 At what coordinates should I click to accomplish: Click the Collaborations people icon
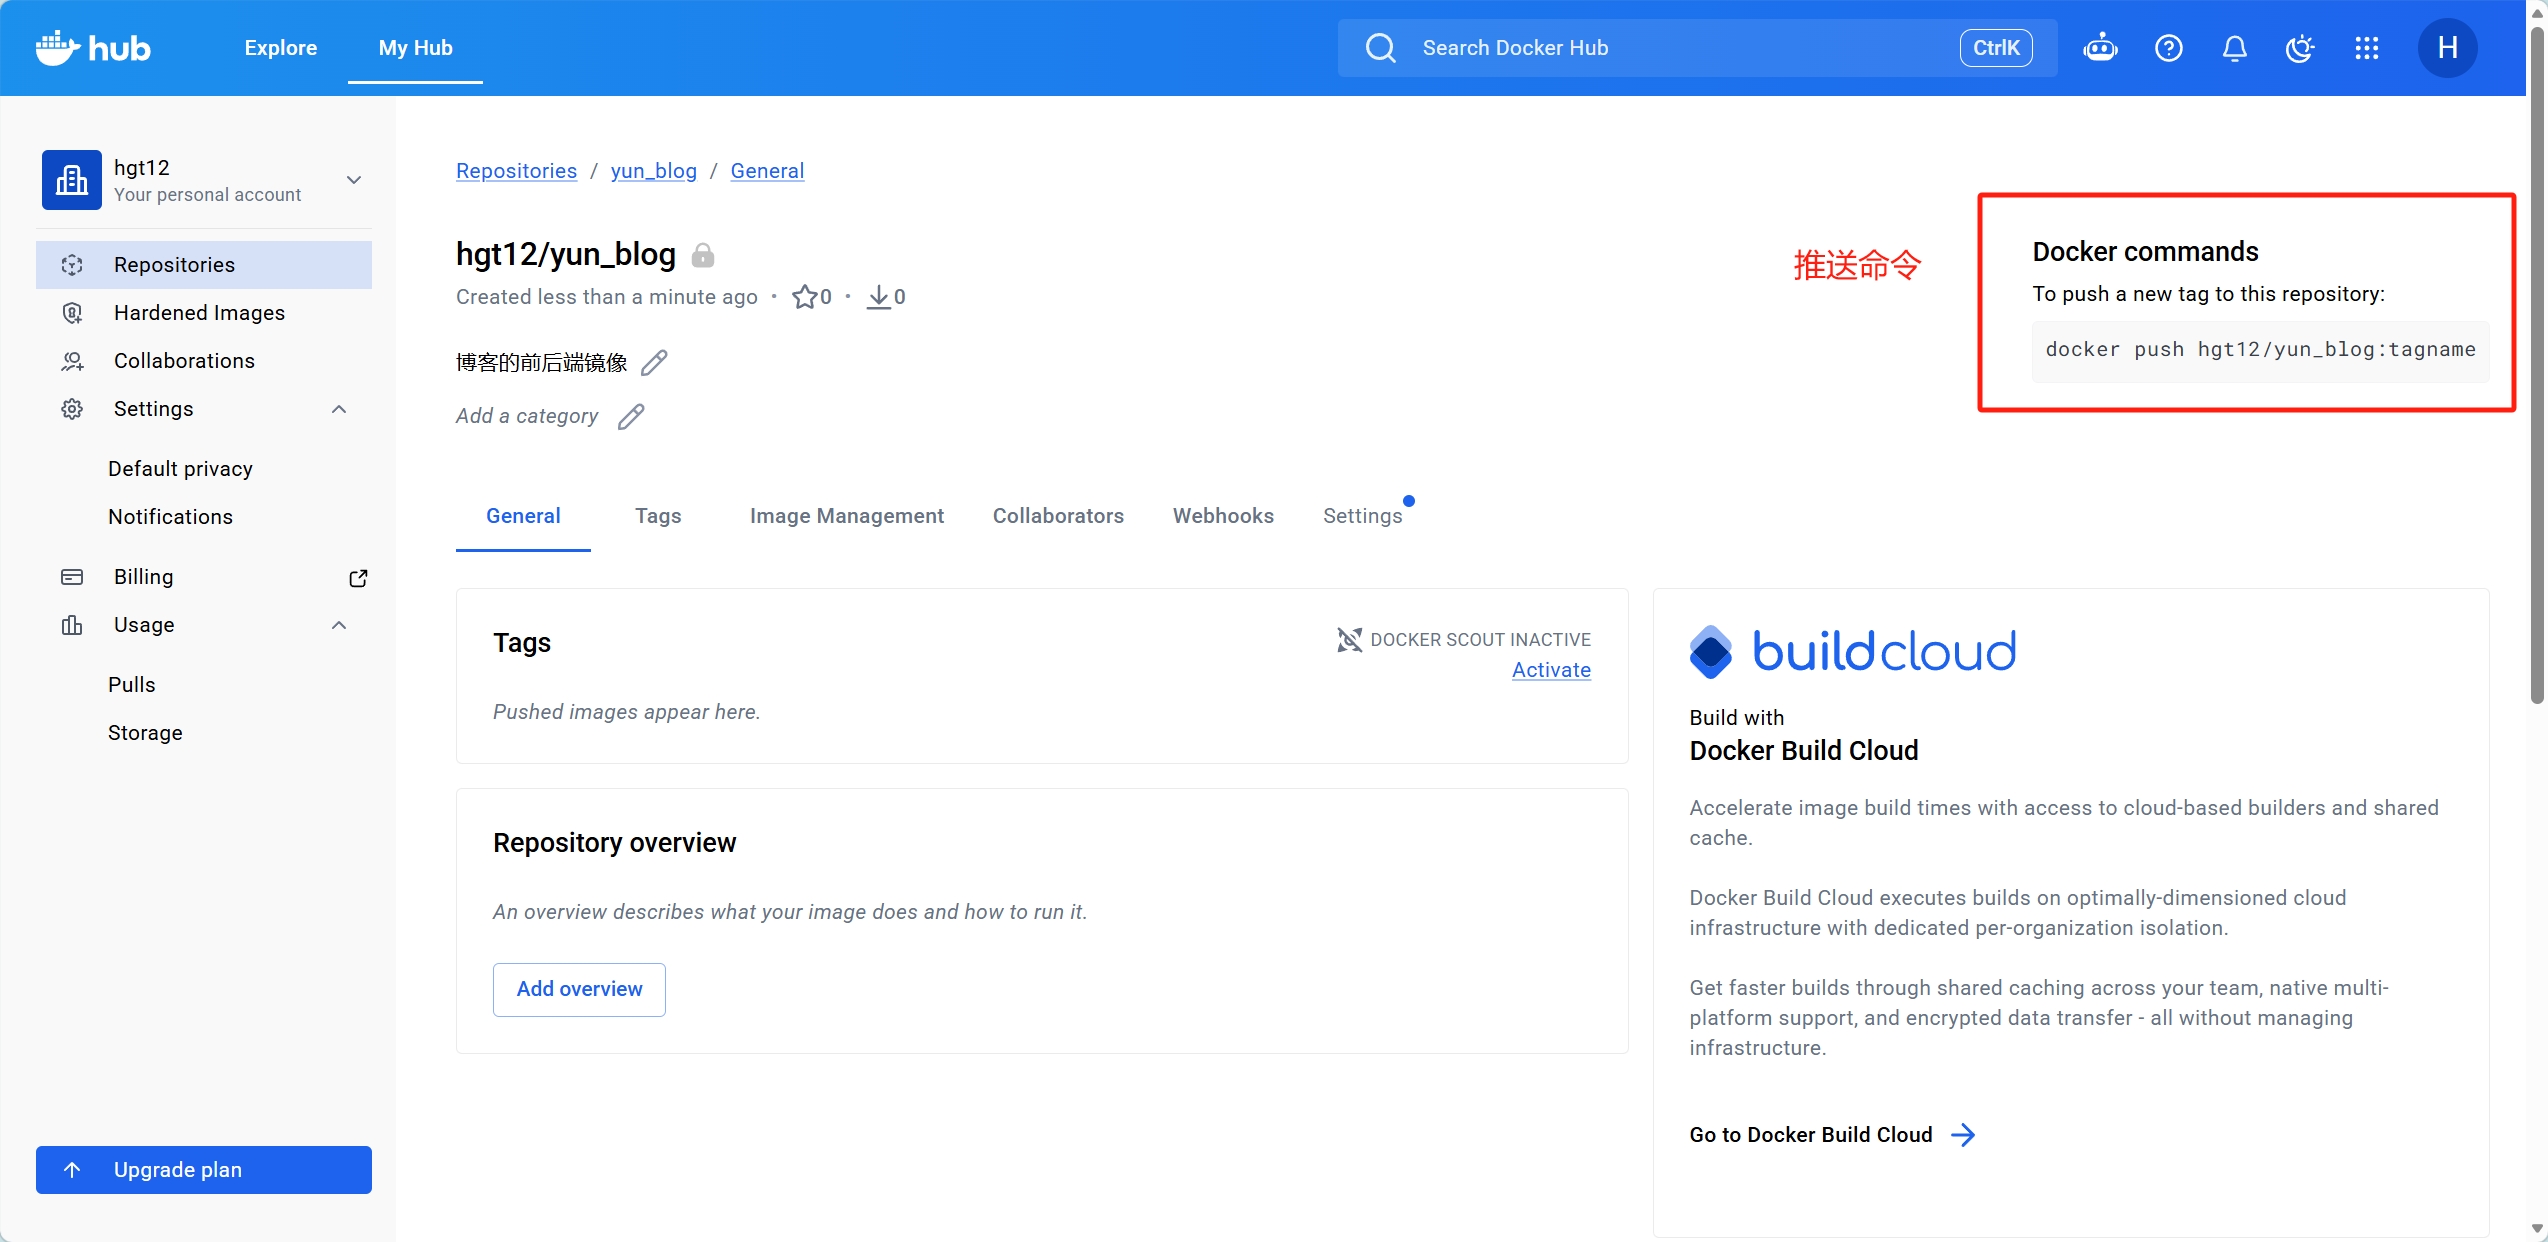point(72,361)
